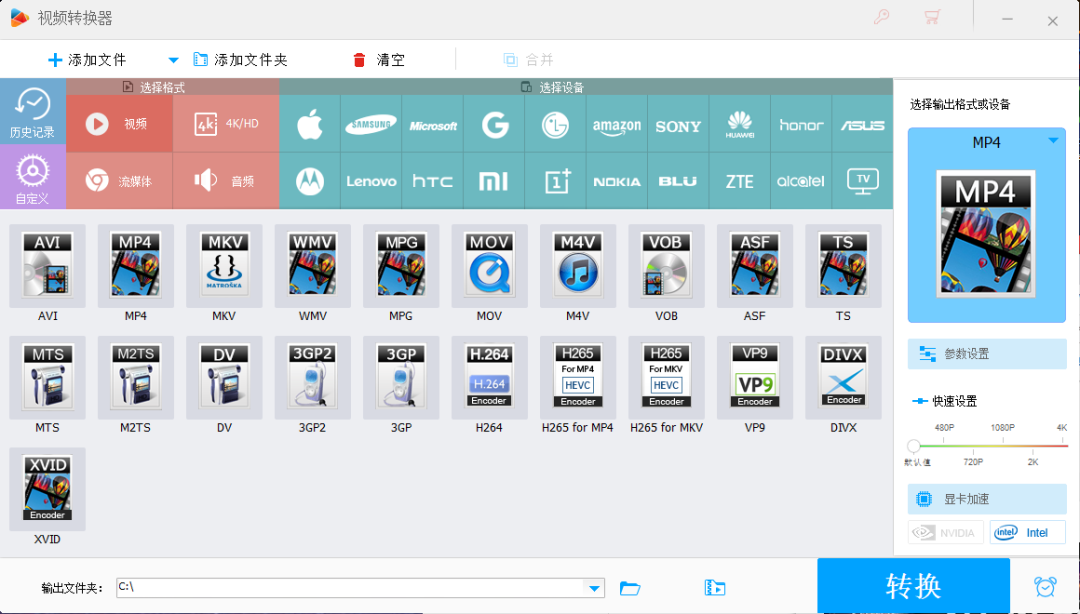Image resolution: width=1080 pixels, height=614 pixels.
Task: Toggle the 显卡加速 GPU acceleration option
Action: pos(987,499)
